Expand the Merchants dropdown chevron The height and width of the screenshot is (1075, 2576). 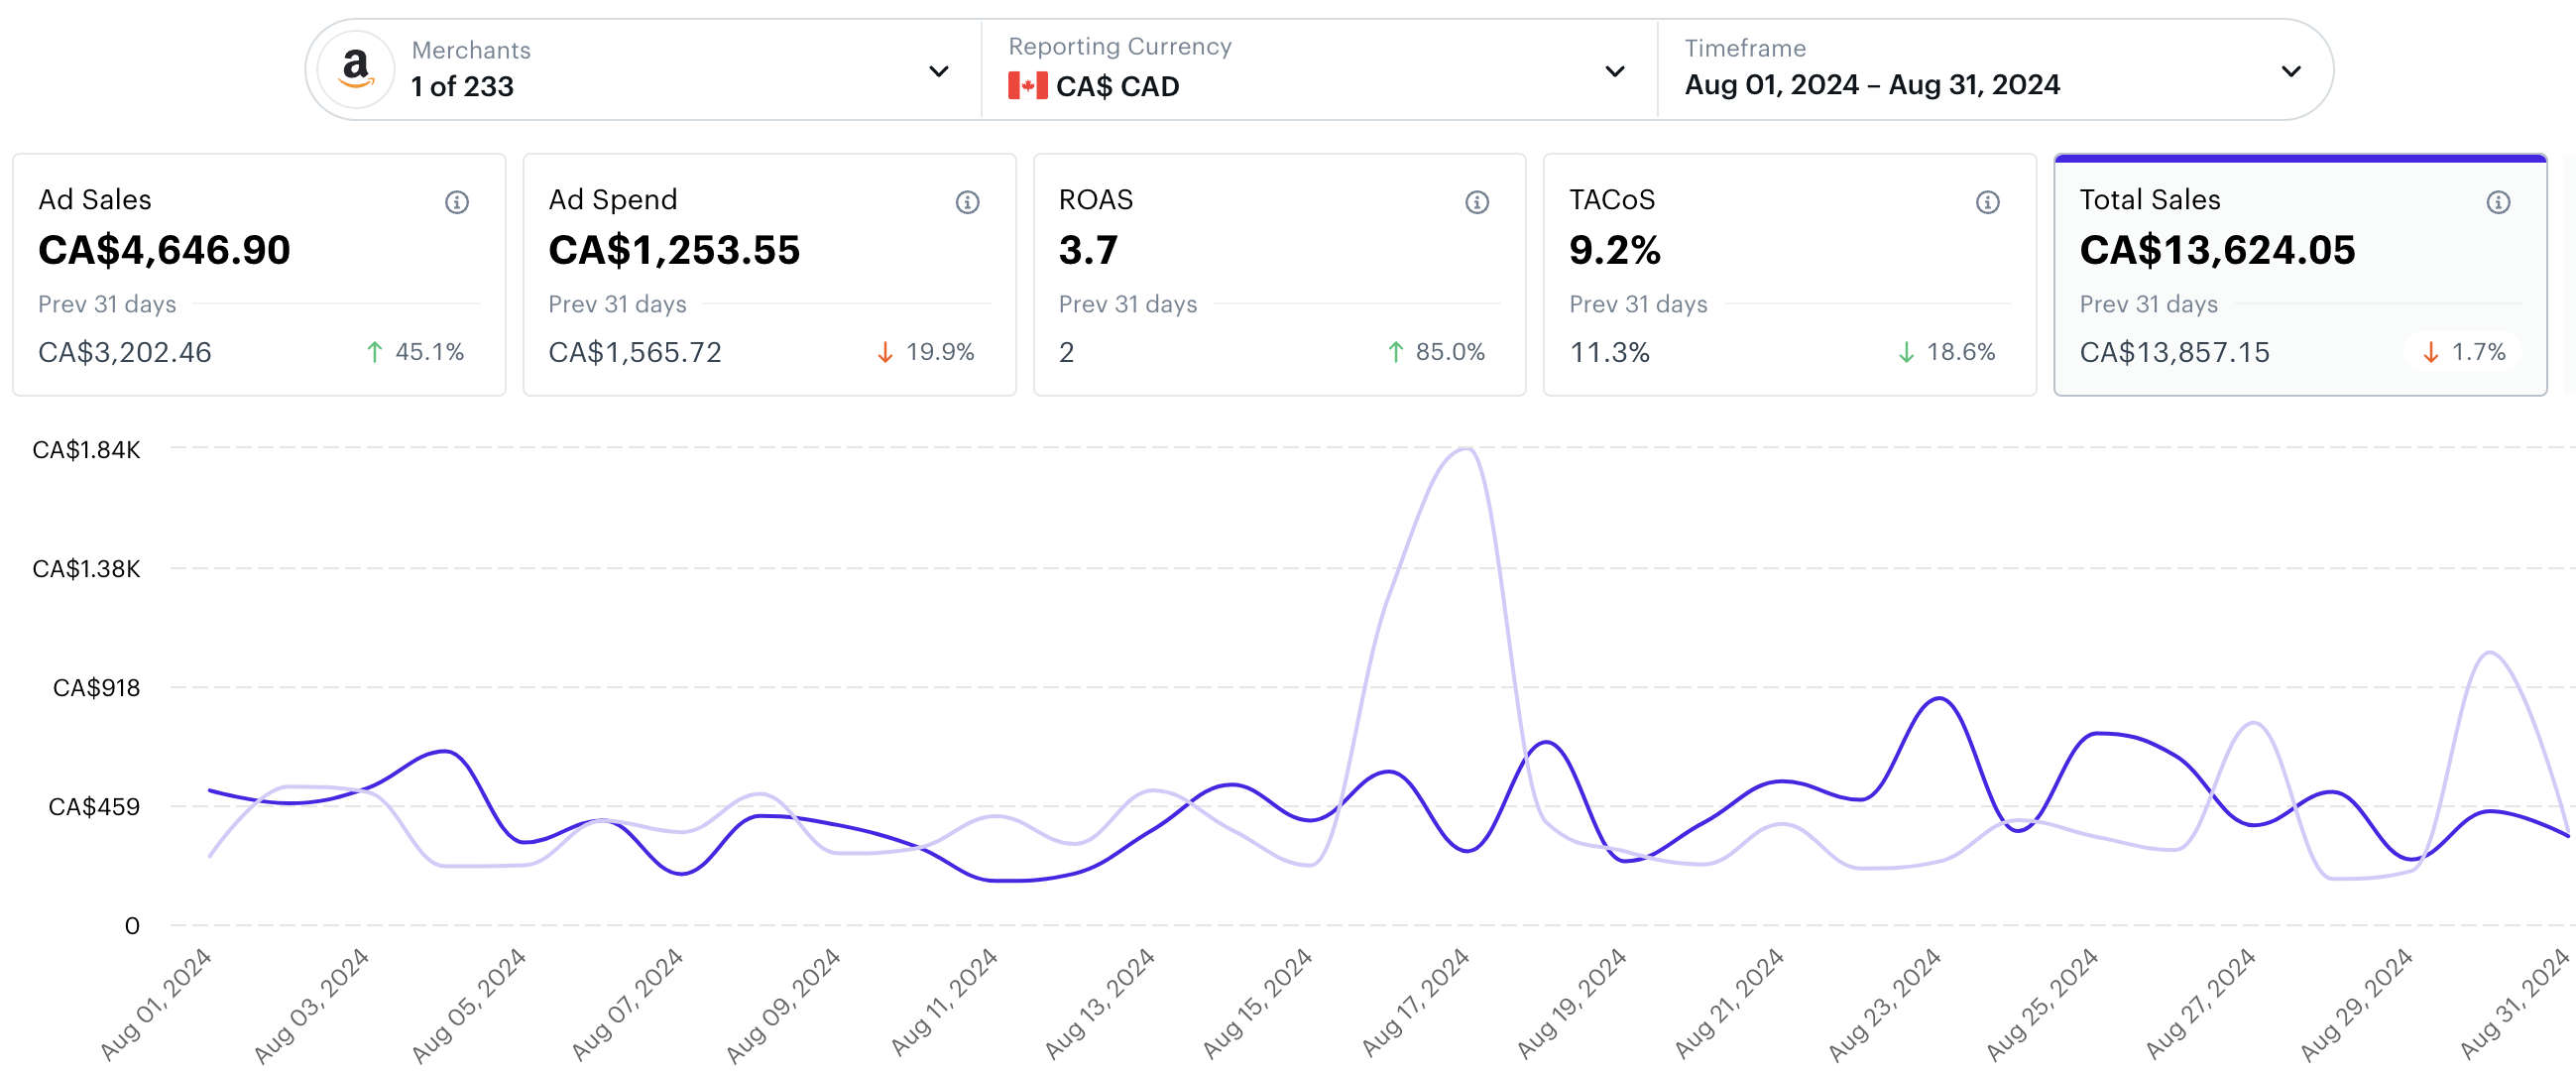point(938,71)
